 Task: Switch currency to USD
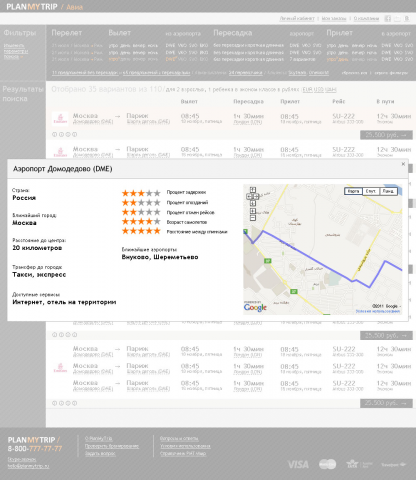pyautogui.click(x=319, y=89)
